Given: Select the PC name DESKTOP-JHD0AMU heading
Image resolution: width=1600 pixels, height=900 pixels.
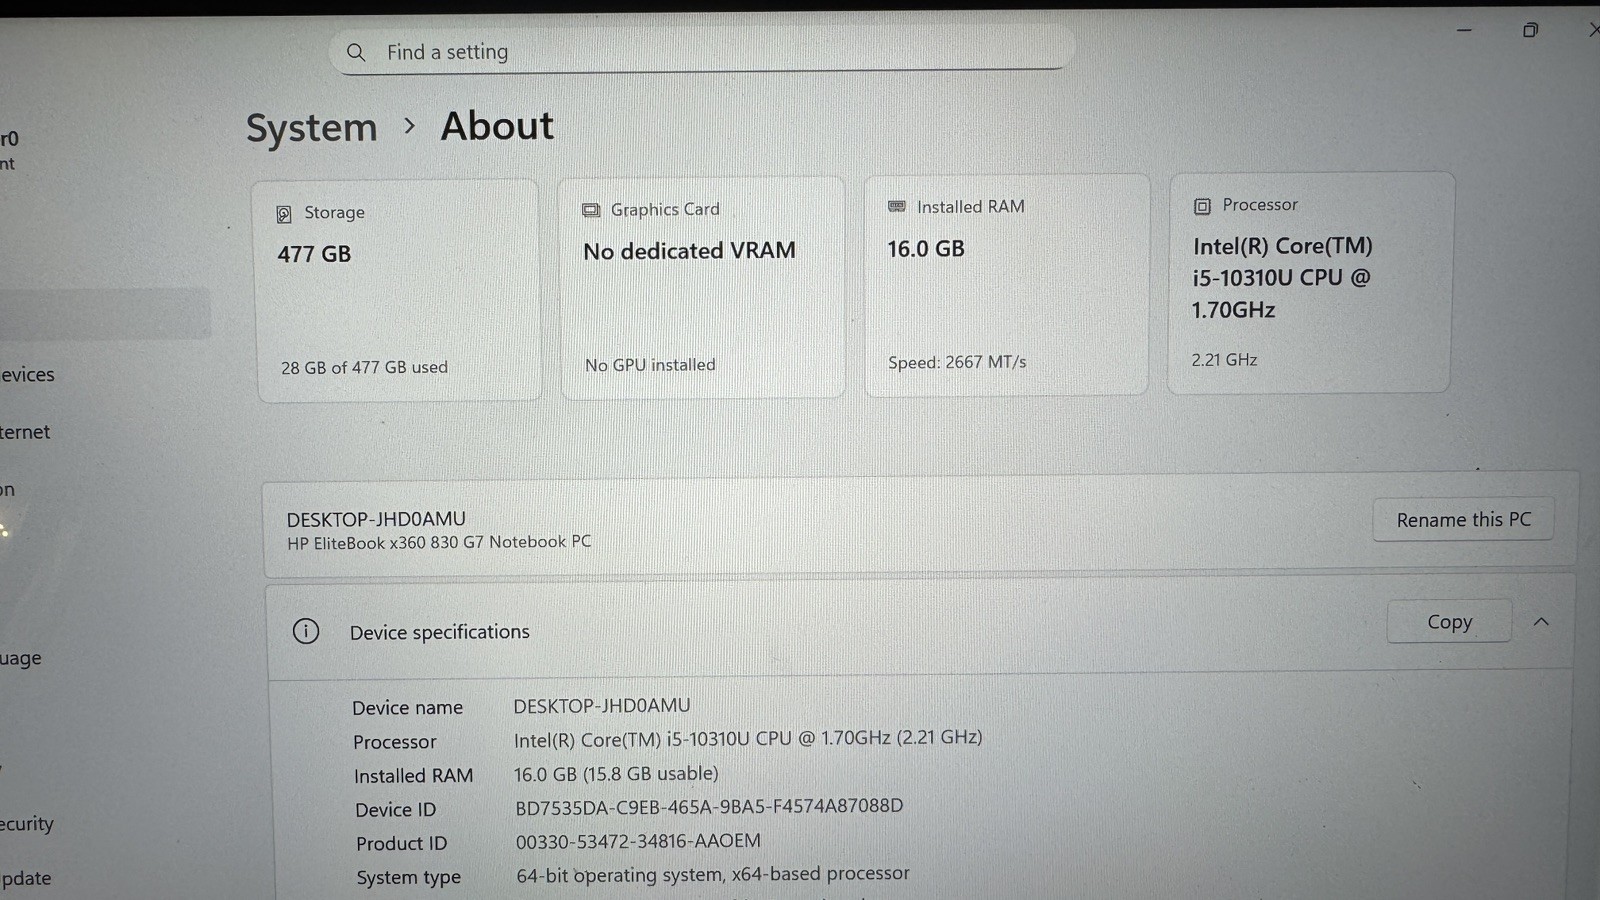Looking at the screenshot, I should tap(376, 519).
